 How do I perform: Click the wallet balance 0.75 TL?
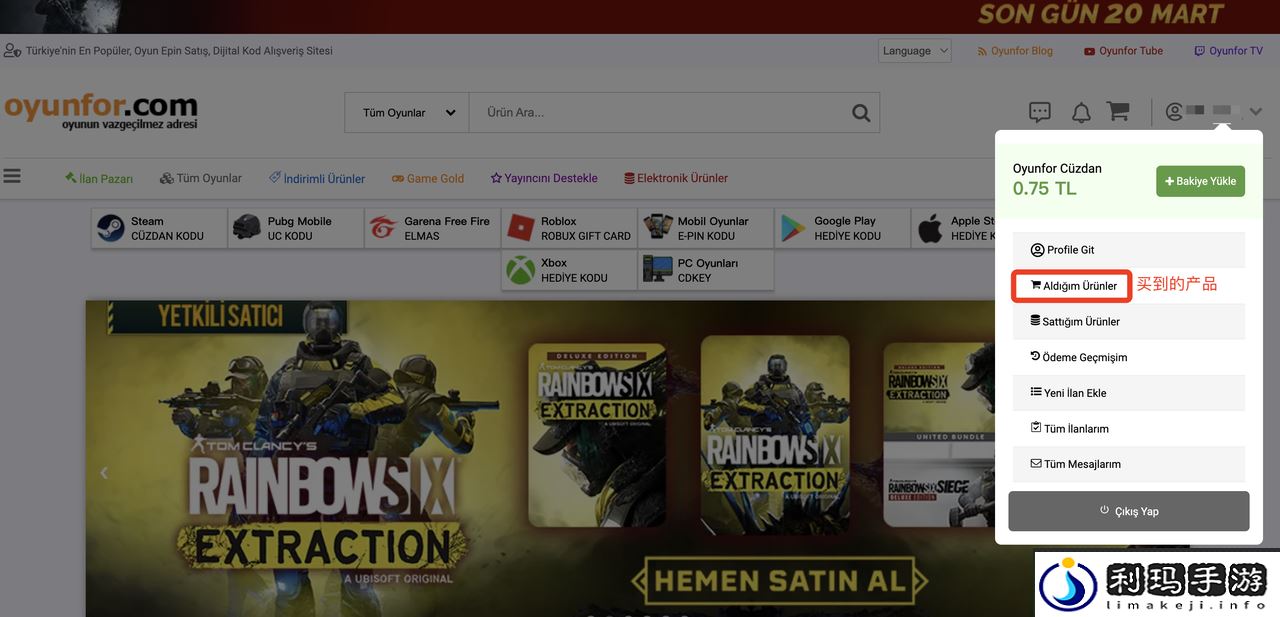tap(1045, 188)
